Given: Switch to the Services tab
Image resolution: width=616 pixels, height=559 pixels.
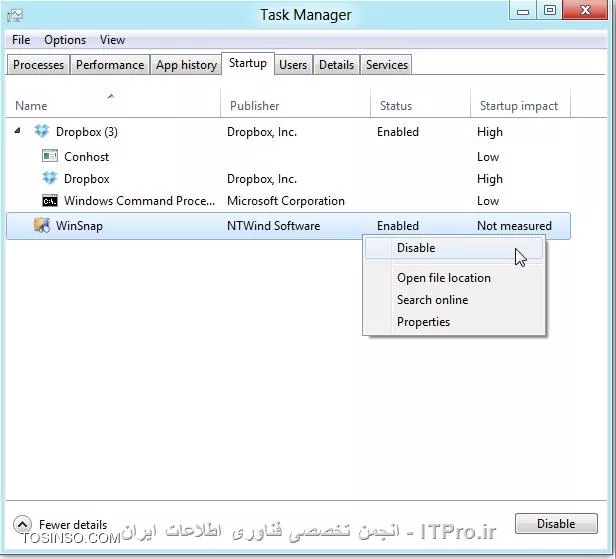Looking at the screenshot, I should 387,64.
